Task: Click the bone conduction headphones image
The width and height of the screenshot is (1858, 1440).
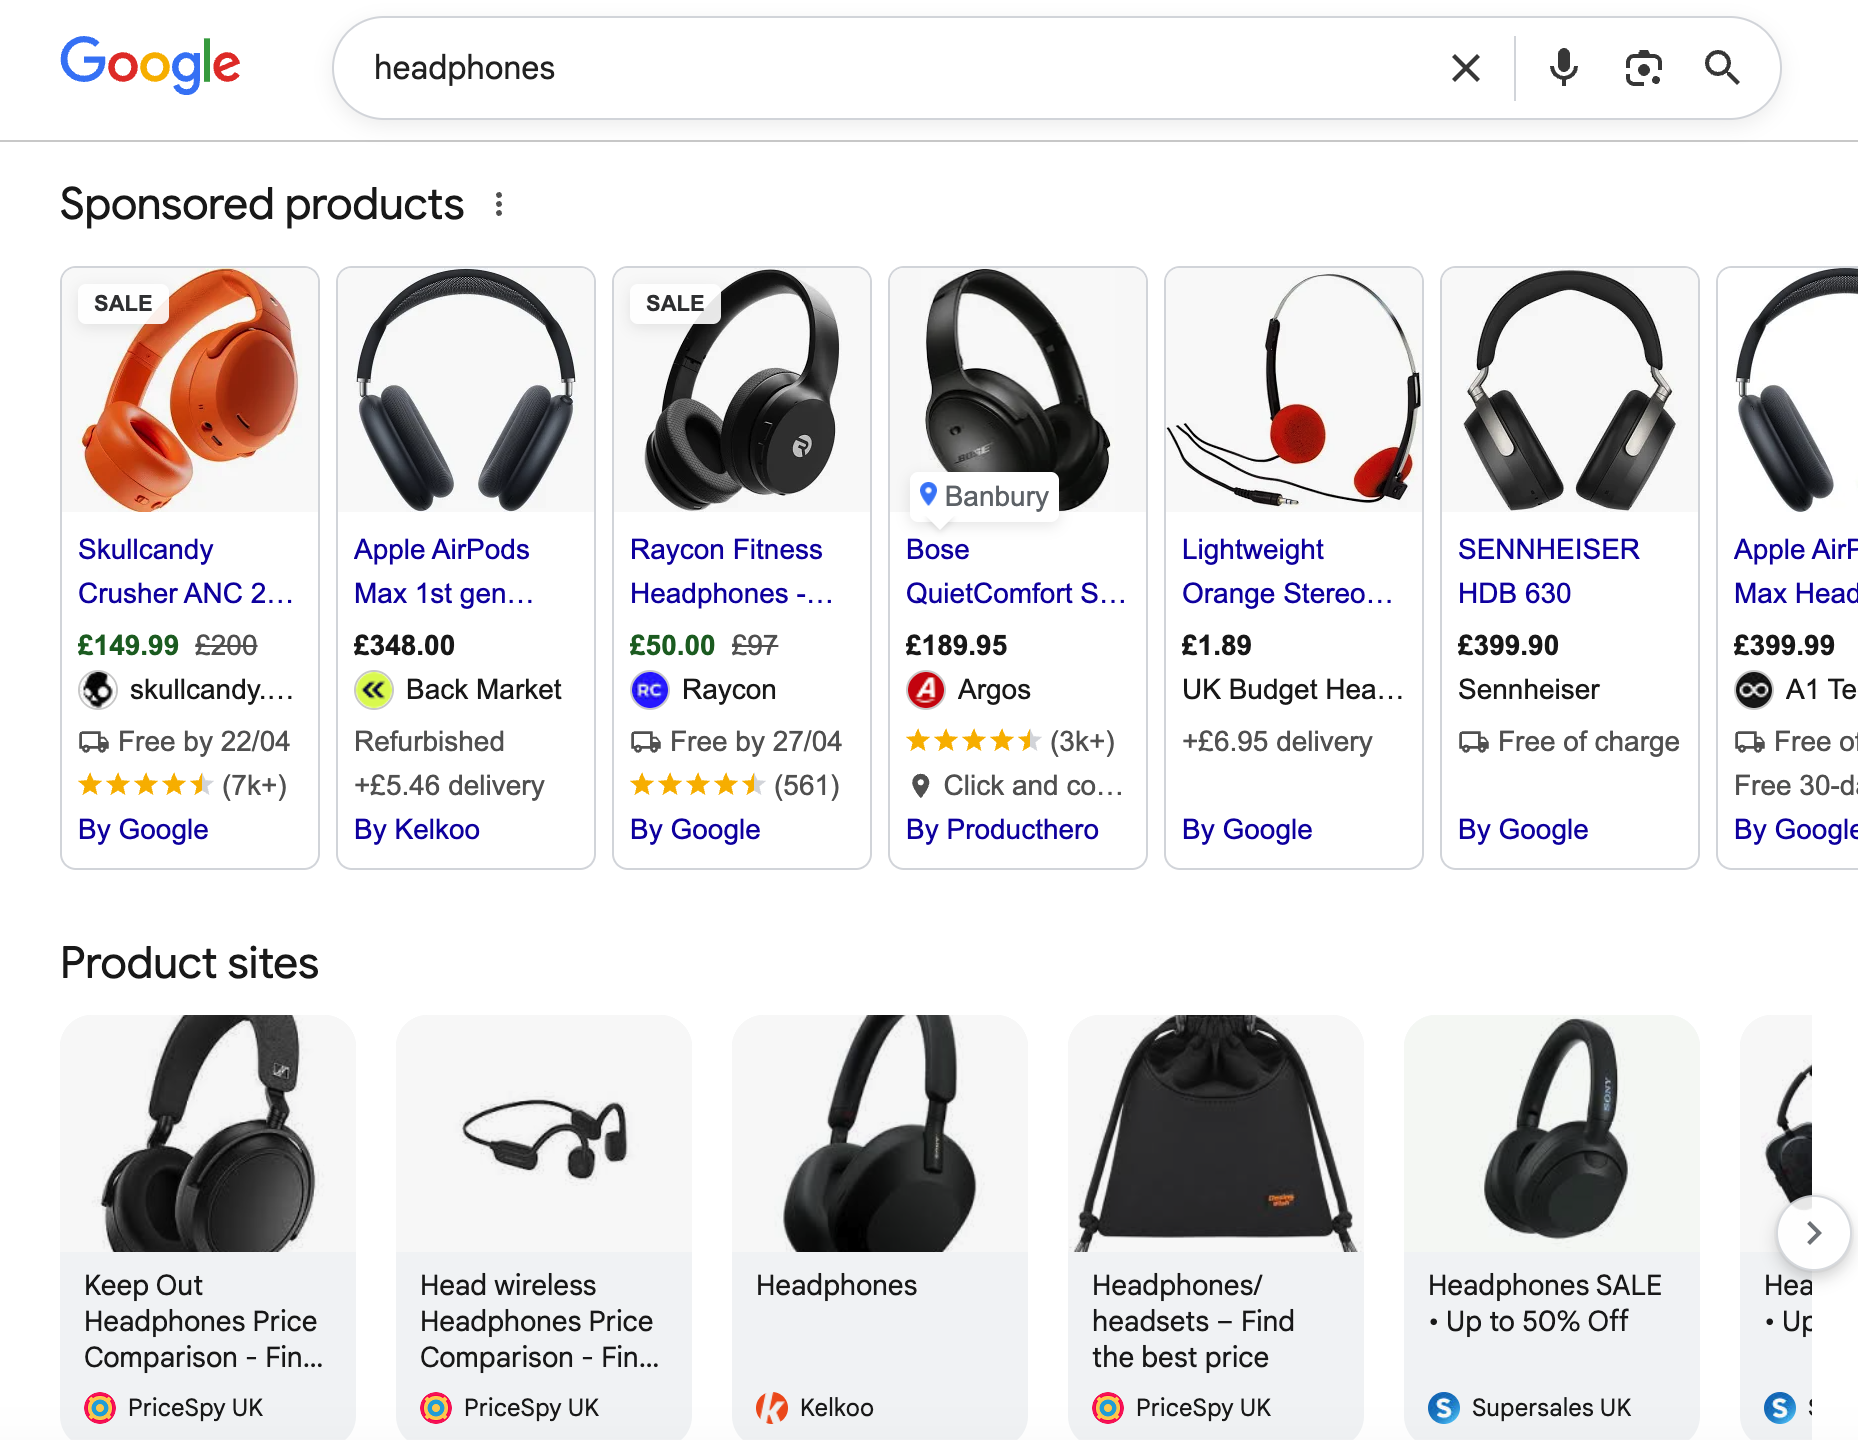Action: pos(544,1134)
